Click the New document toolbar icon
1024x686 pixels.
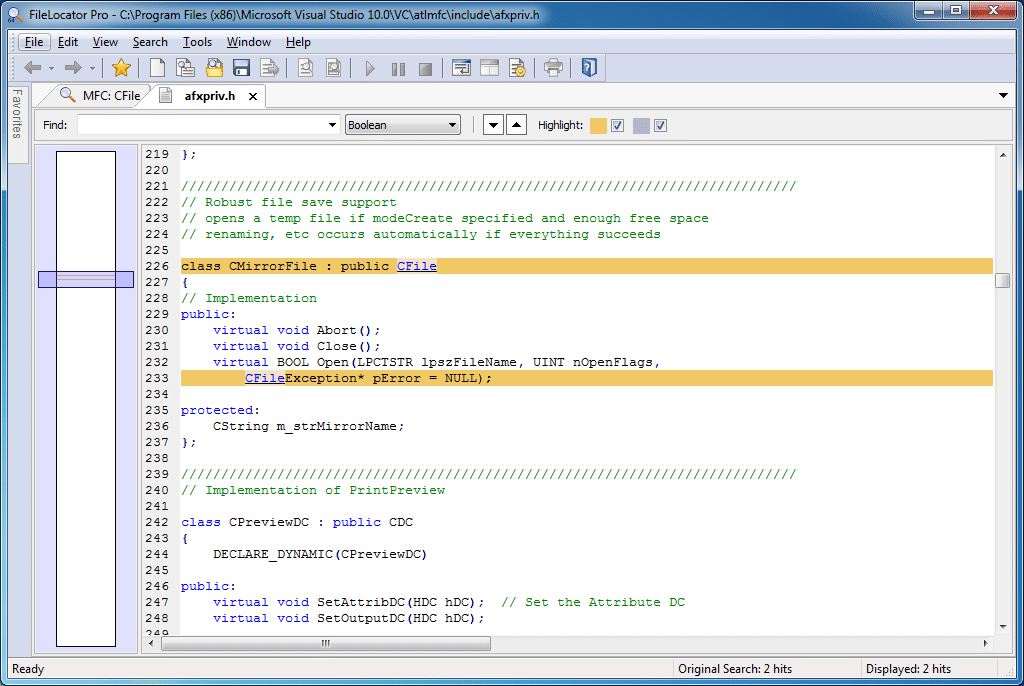(x=157, y=68)
